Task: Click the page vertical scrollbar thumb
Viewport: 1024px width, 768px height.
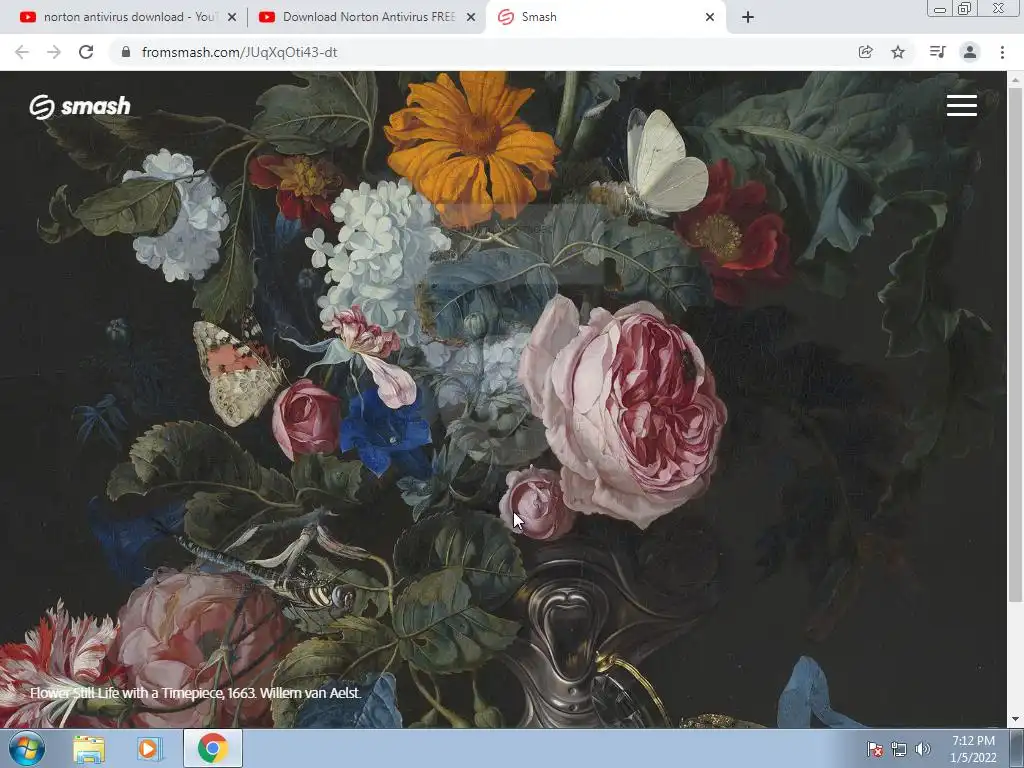Action: pyautogui.click(x=1015, y=344)
